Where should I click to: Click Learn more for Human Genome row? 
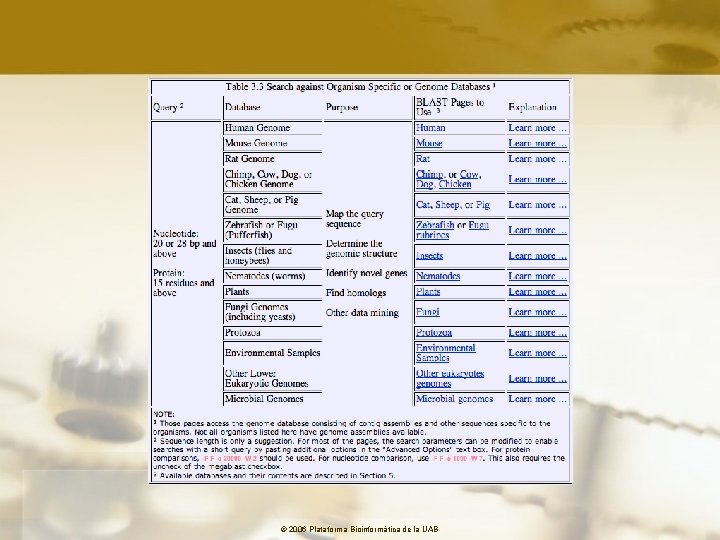coord(538,128)
